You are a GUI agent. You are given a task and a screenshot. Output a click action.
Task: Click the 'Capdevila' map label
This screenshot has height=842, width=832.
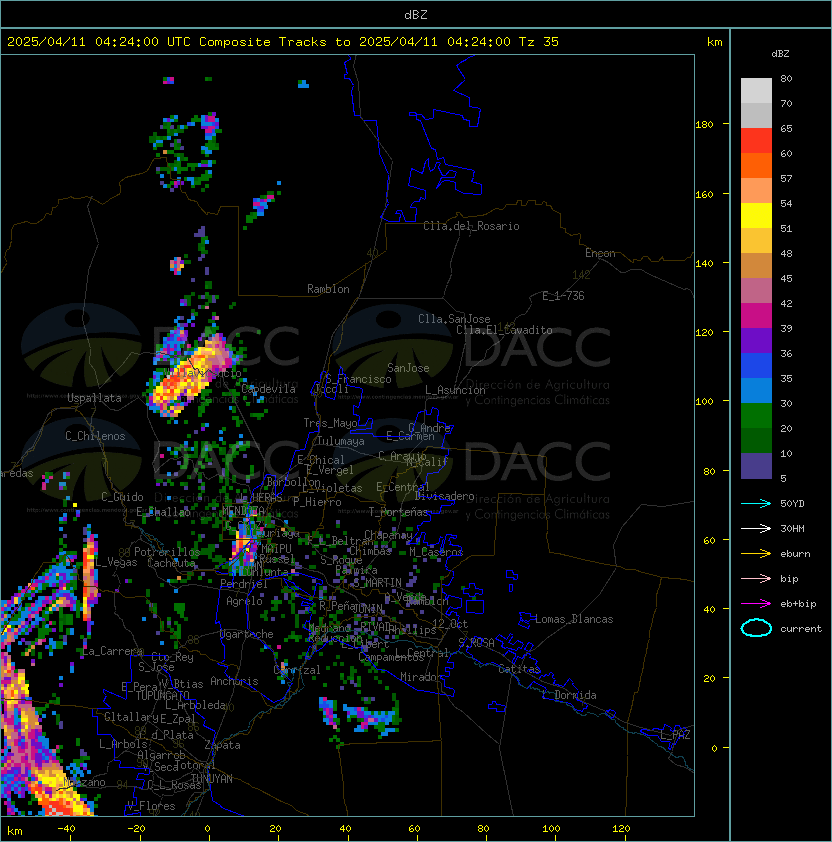point(268,389)
